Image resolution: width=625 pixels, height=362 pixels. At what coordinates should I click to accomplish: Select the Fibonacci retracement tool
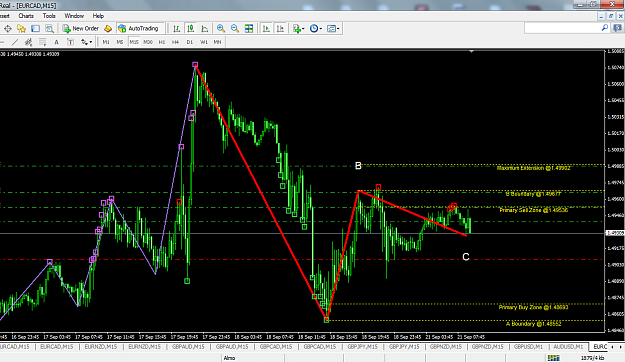(42, 42)
